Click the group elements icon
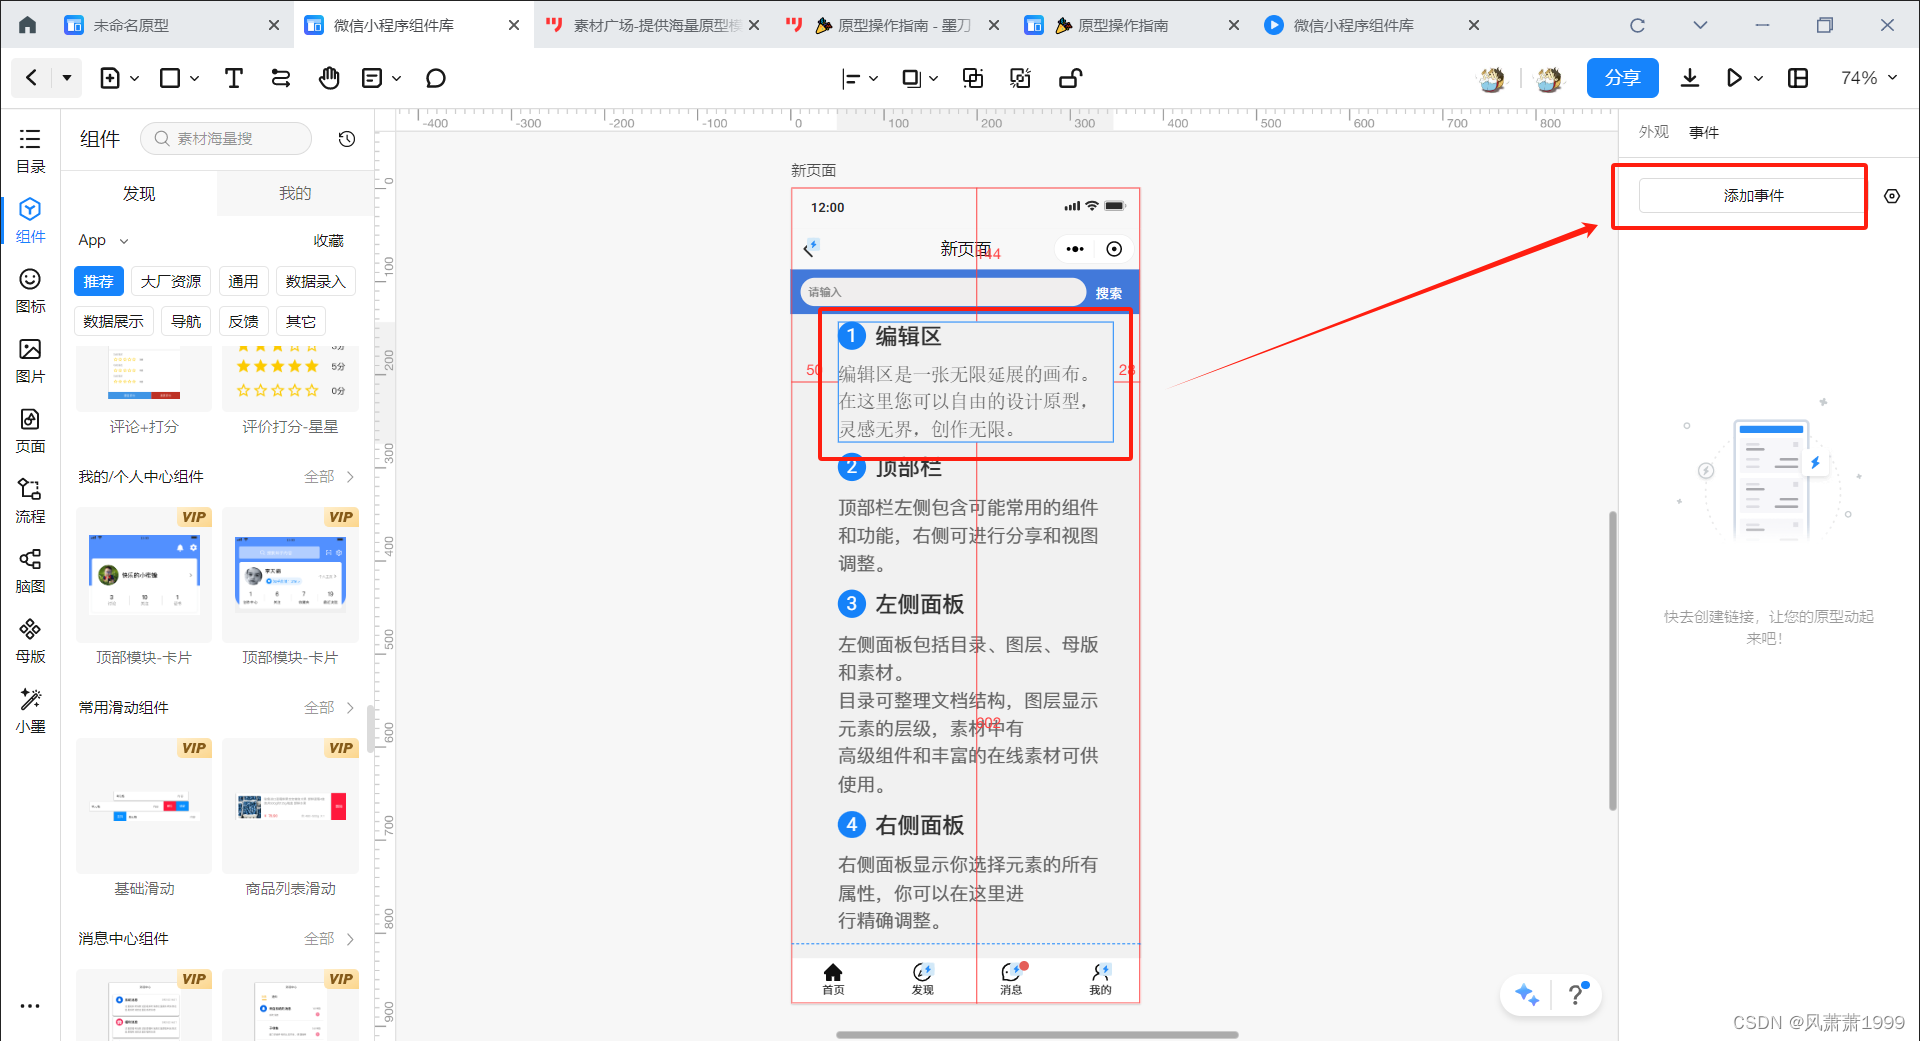This screenshot has width=1920, height=1041. tap(972, 78)
